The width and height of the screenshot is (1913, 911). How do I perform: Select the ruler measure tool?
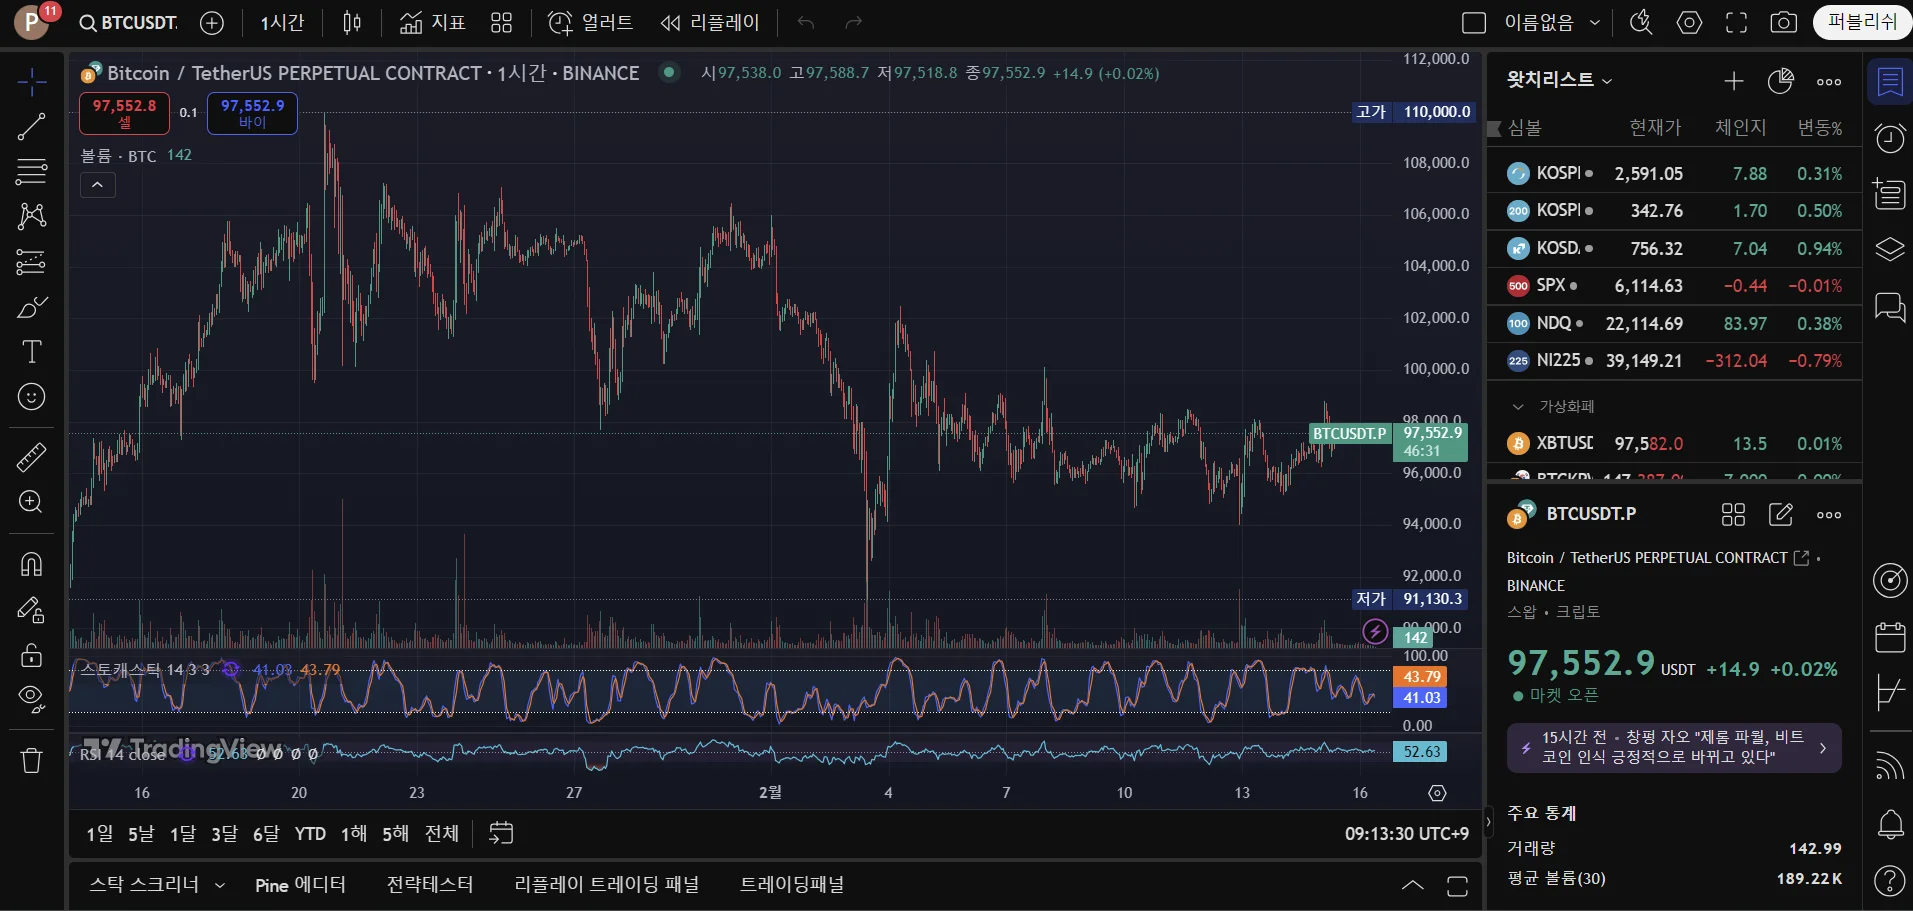tap(32, 457)
